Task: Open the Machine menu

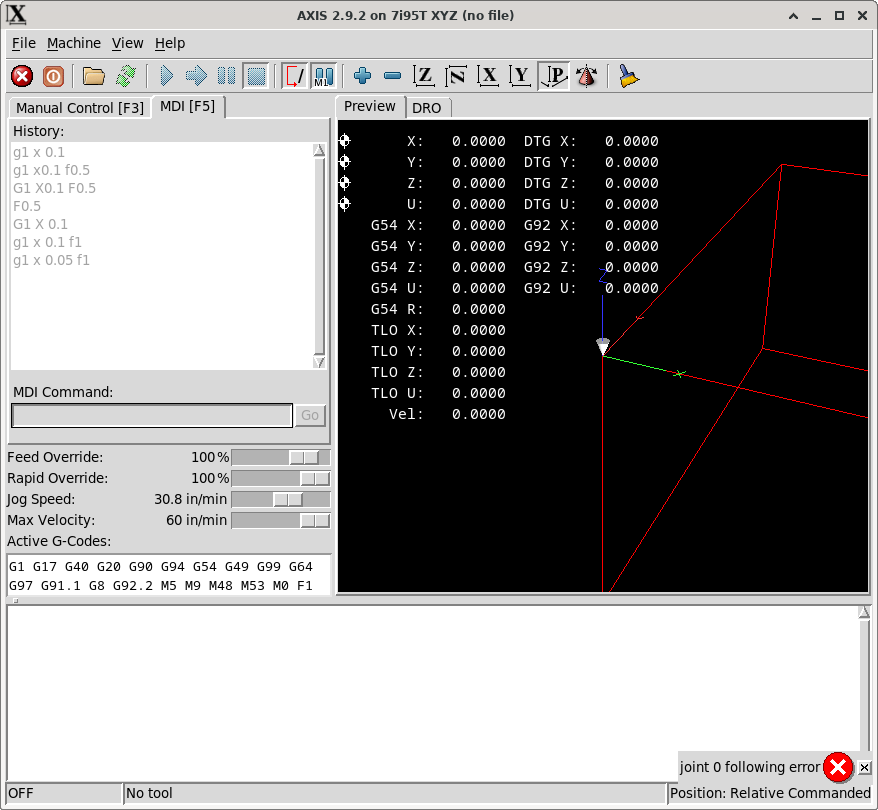Action: pos(74,43)
